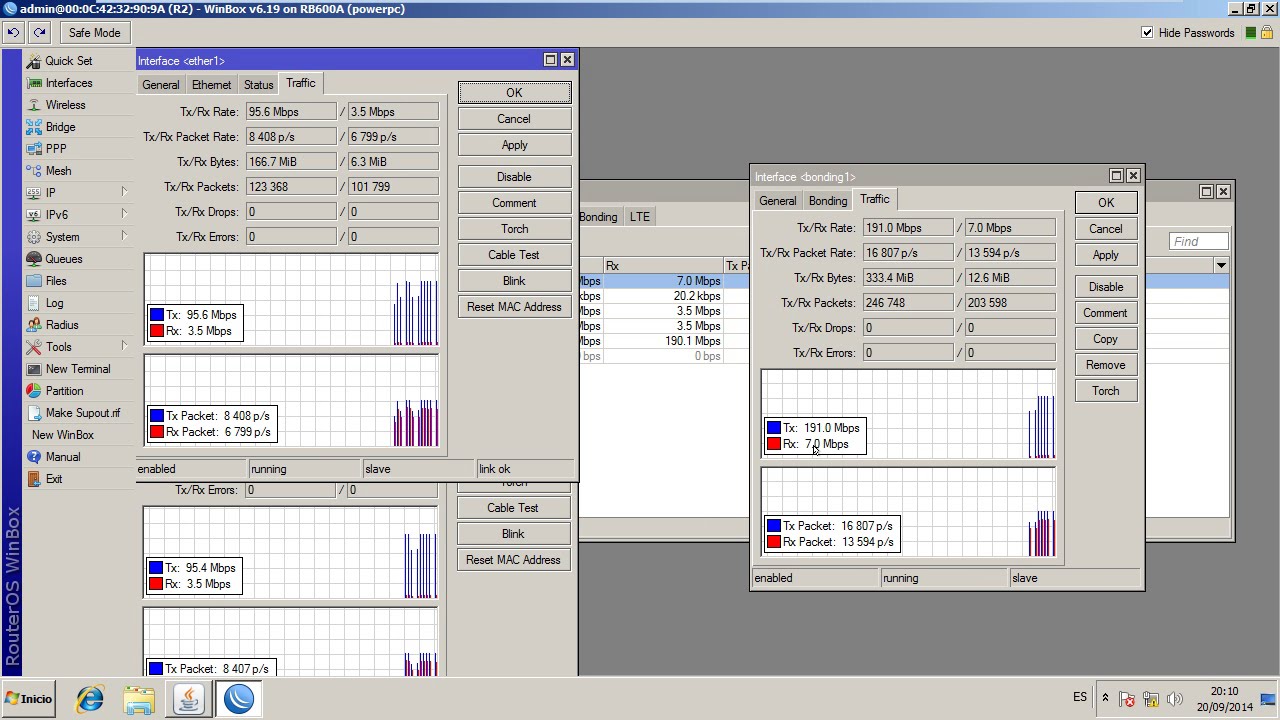Switch to WinBox taskbar icon
This screenshot has width=1280, height=720.
(x=239, y=699)
